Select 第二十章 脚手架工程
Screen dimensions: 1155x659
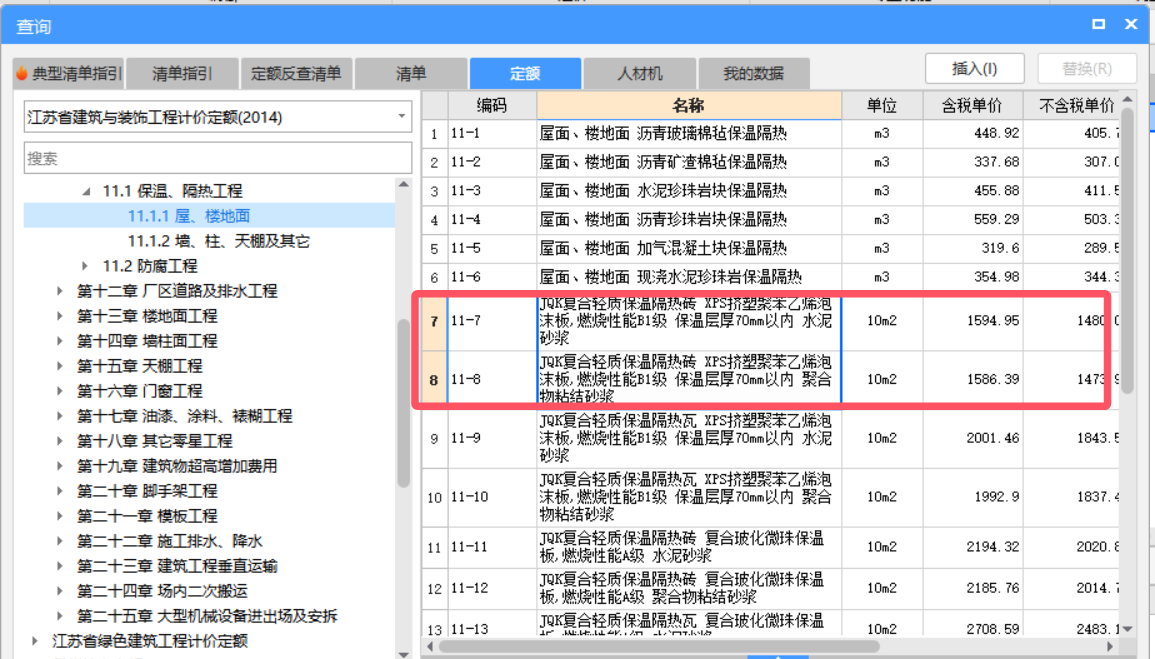(x=147, y=491)
